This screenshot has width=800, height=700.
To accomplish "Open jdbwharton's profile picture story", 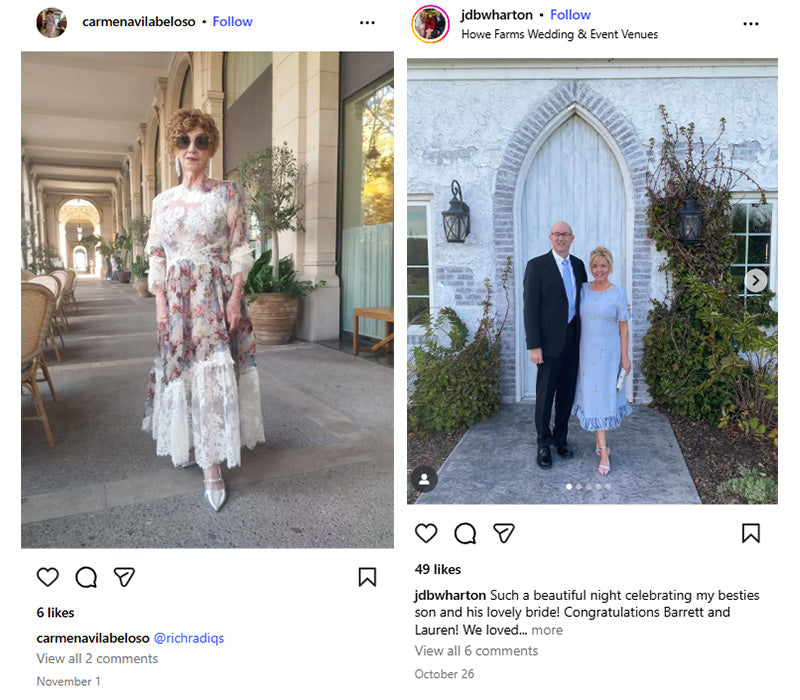I will (x=430, y=23).
